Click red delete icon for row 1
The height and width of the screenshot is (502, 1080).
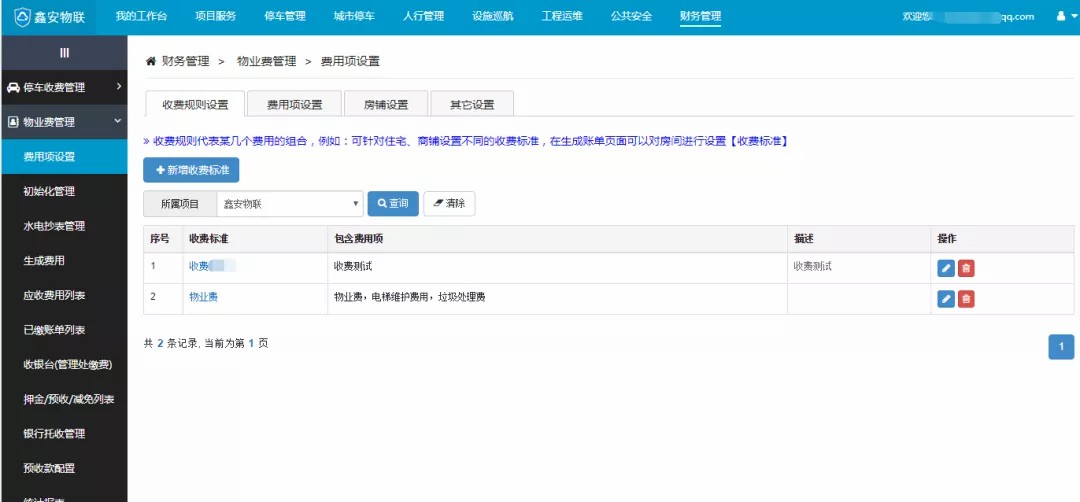coord(966,268)
